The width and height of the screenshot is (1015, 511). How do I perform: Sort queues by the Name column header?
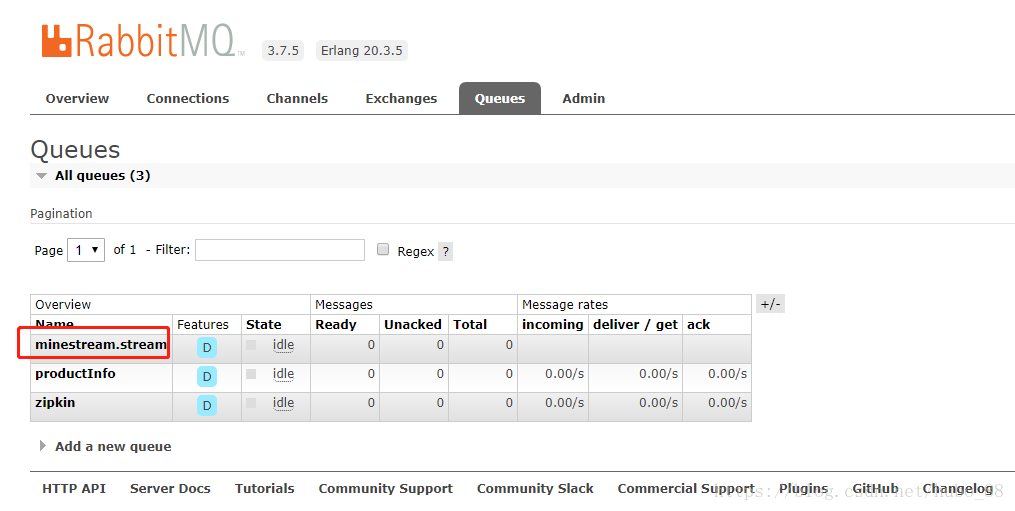pyautogui.click(x=53, y=325)
